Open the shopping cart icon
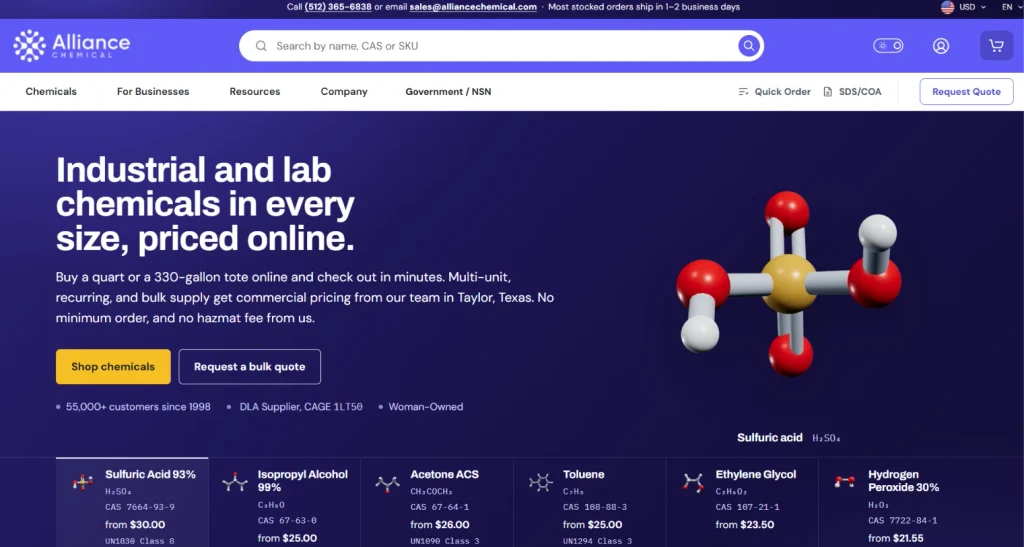Image resolution: width=1024 pixels, height=547 pixels. pos(996,46)
